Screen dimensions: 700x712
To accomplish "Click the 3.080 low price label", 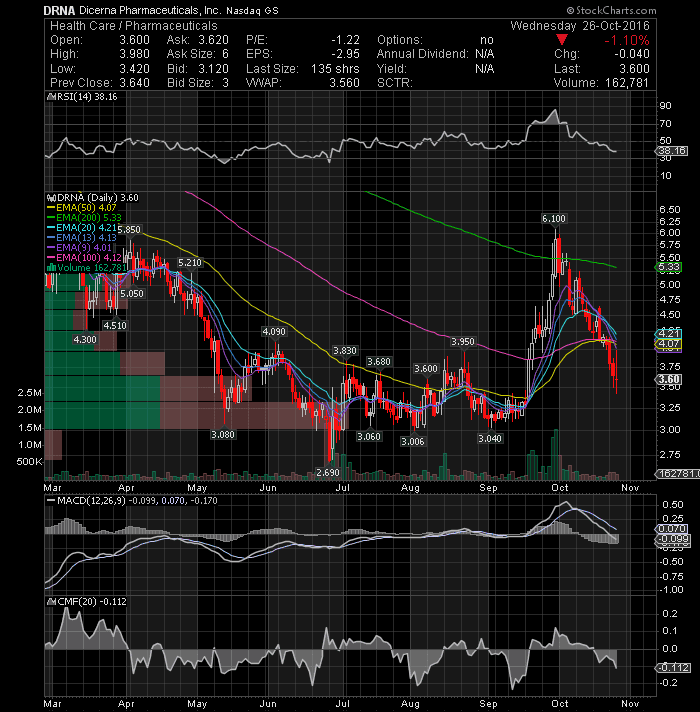I will (x=223, y=435).
